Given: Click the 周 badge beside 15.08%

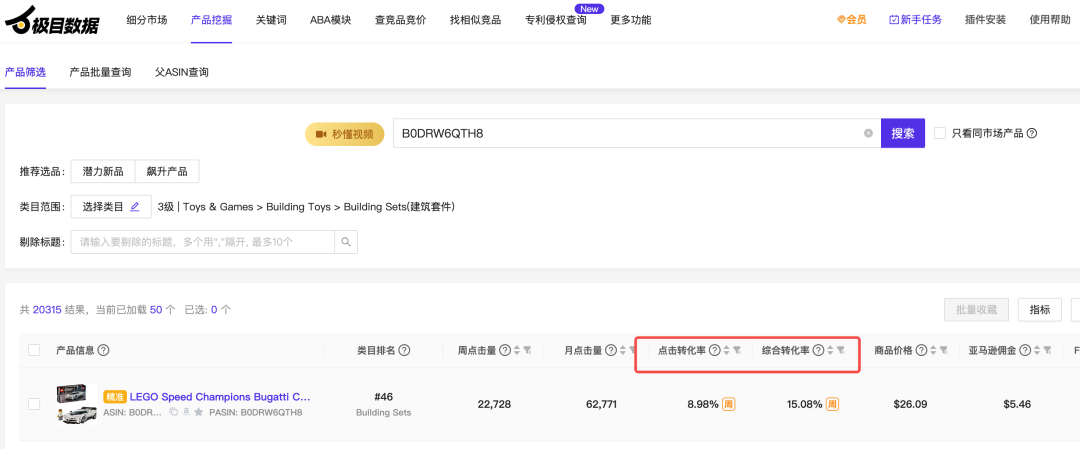Looking at the screenshot, I should (832, 404).
